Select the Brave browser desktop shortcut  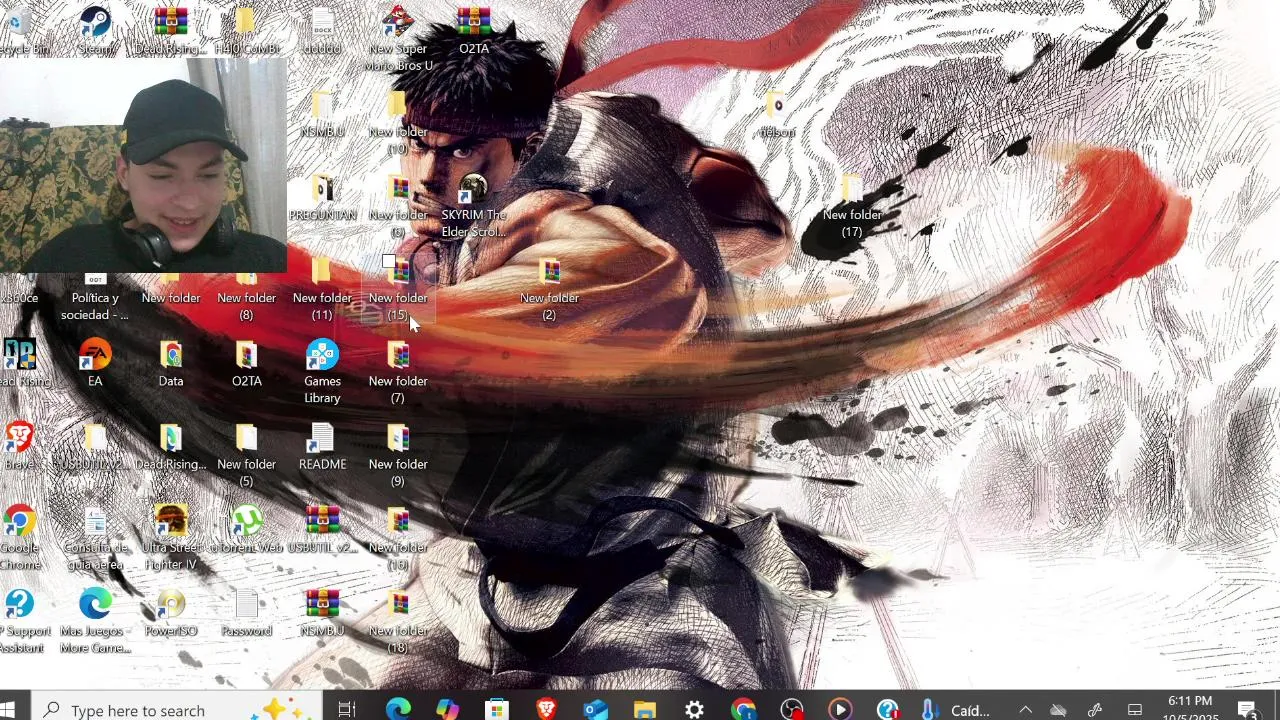click(20, 446)
